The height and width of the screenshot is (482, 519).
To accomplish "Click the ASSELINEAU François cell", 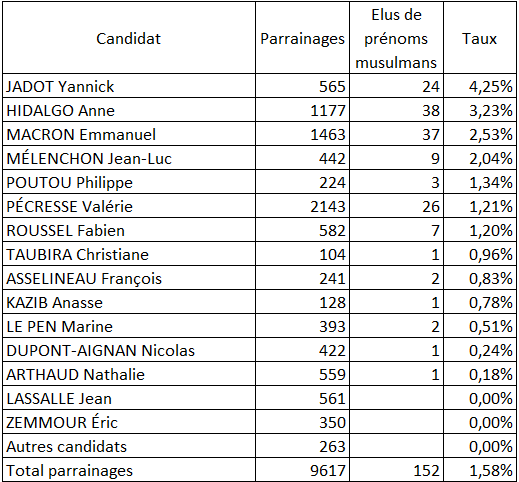I will [129, 278].
